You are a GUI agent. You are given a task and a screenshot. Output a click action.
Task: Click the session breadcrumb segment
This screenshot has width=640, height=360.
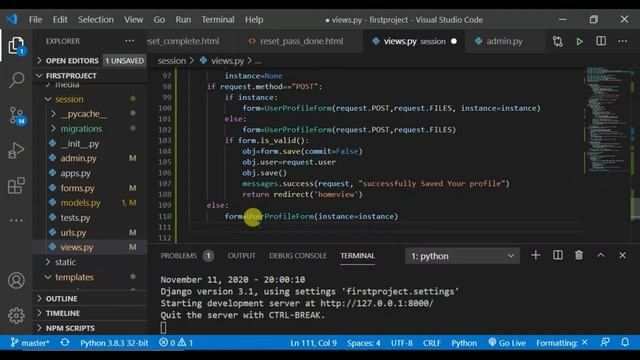(171, 61)
